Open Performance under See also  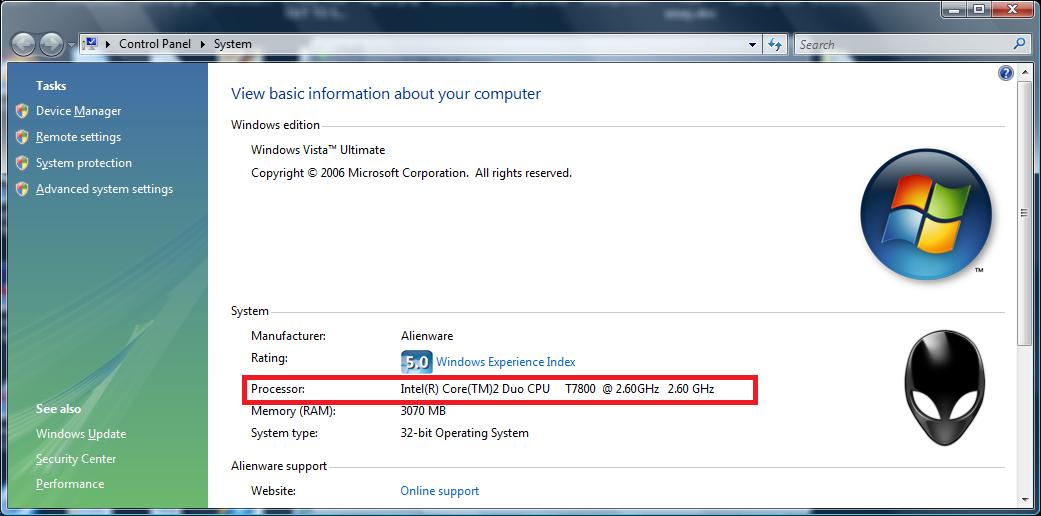70,484
